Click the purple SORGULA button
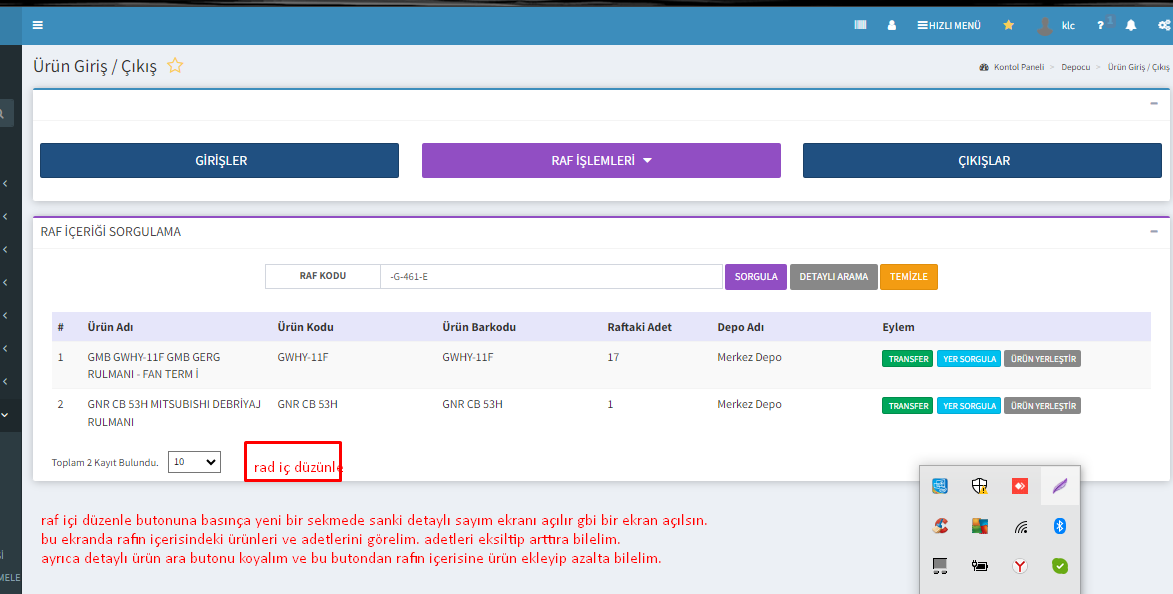 click(x=756, y=277)
